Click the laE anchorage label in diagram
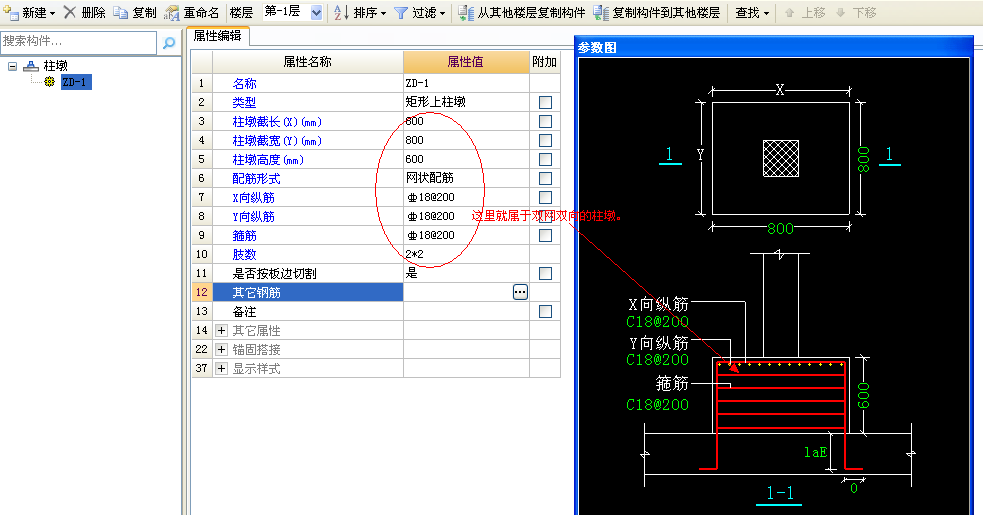The width and height of the screenshot is (983, 515). pyautogui.click(x=815, y=452)
